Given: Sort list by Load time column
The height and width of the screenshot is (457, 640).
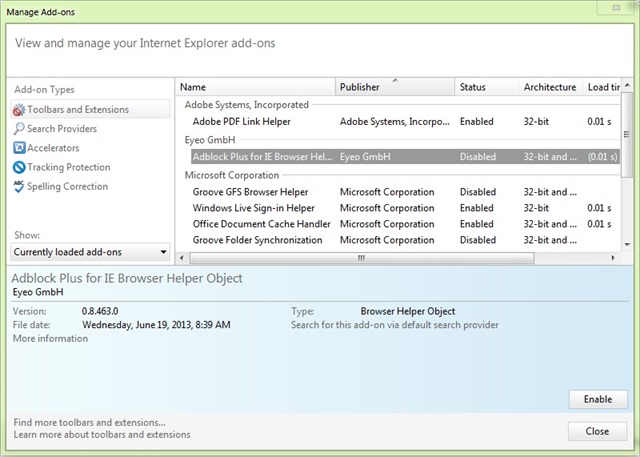Looking at the screenshot, I should click(x=602, y=87).
